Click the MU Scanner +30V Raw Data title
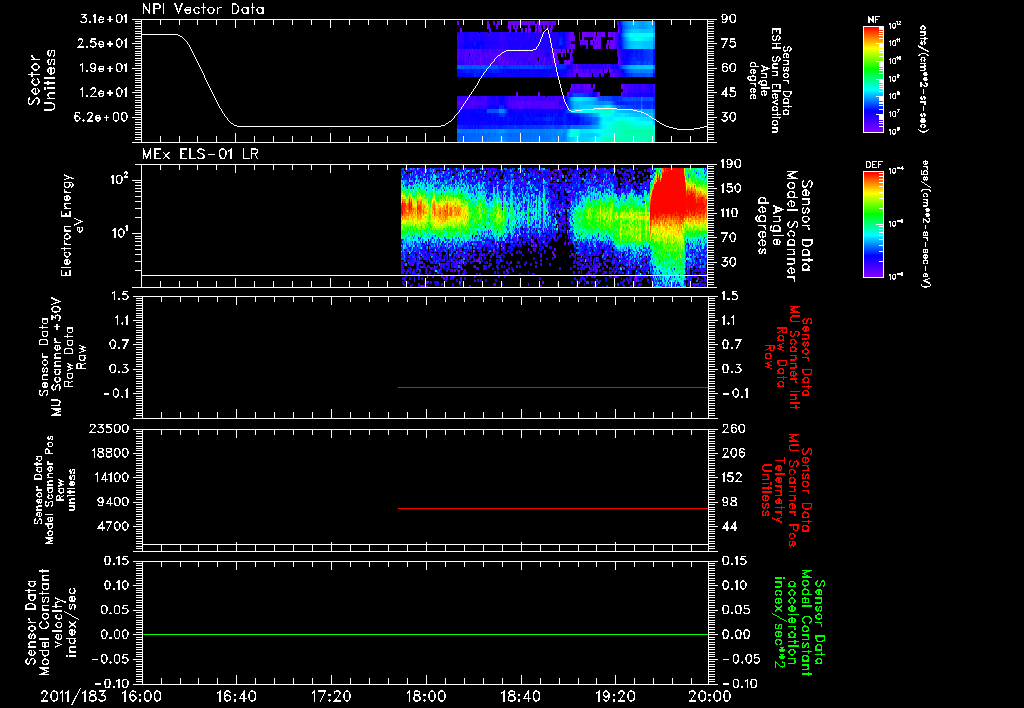The image size is (1024, 708). (62, 357)
